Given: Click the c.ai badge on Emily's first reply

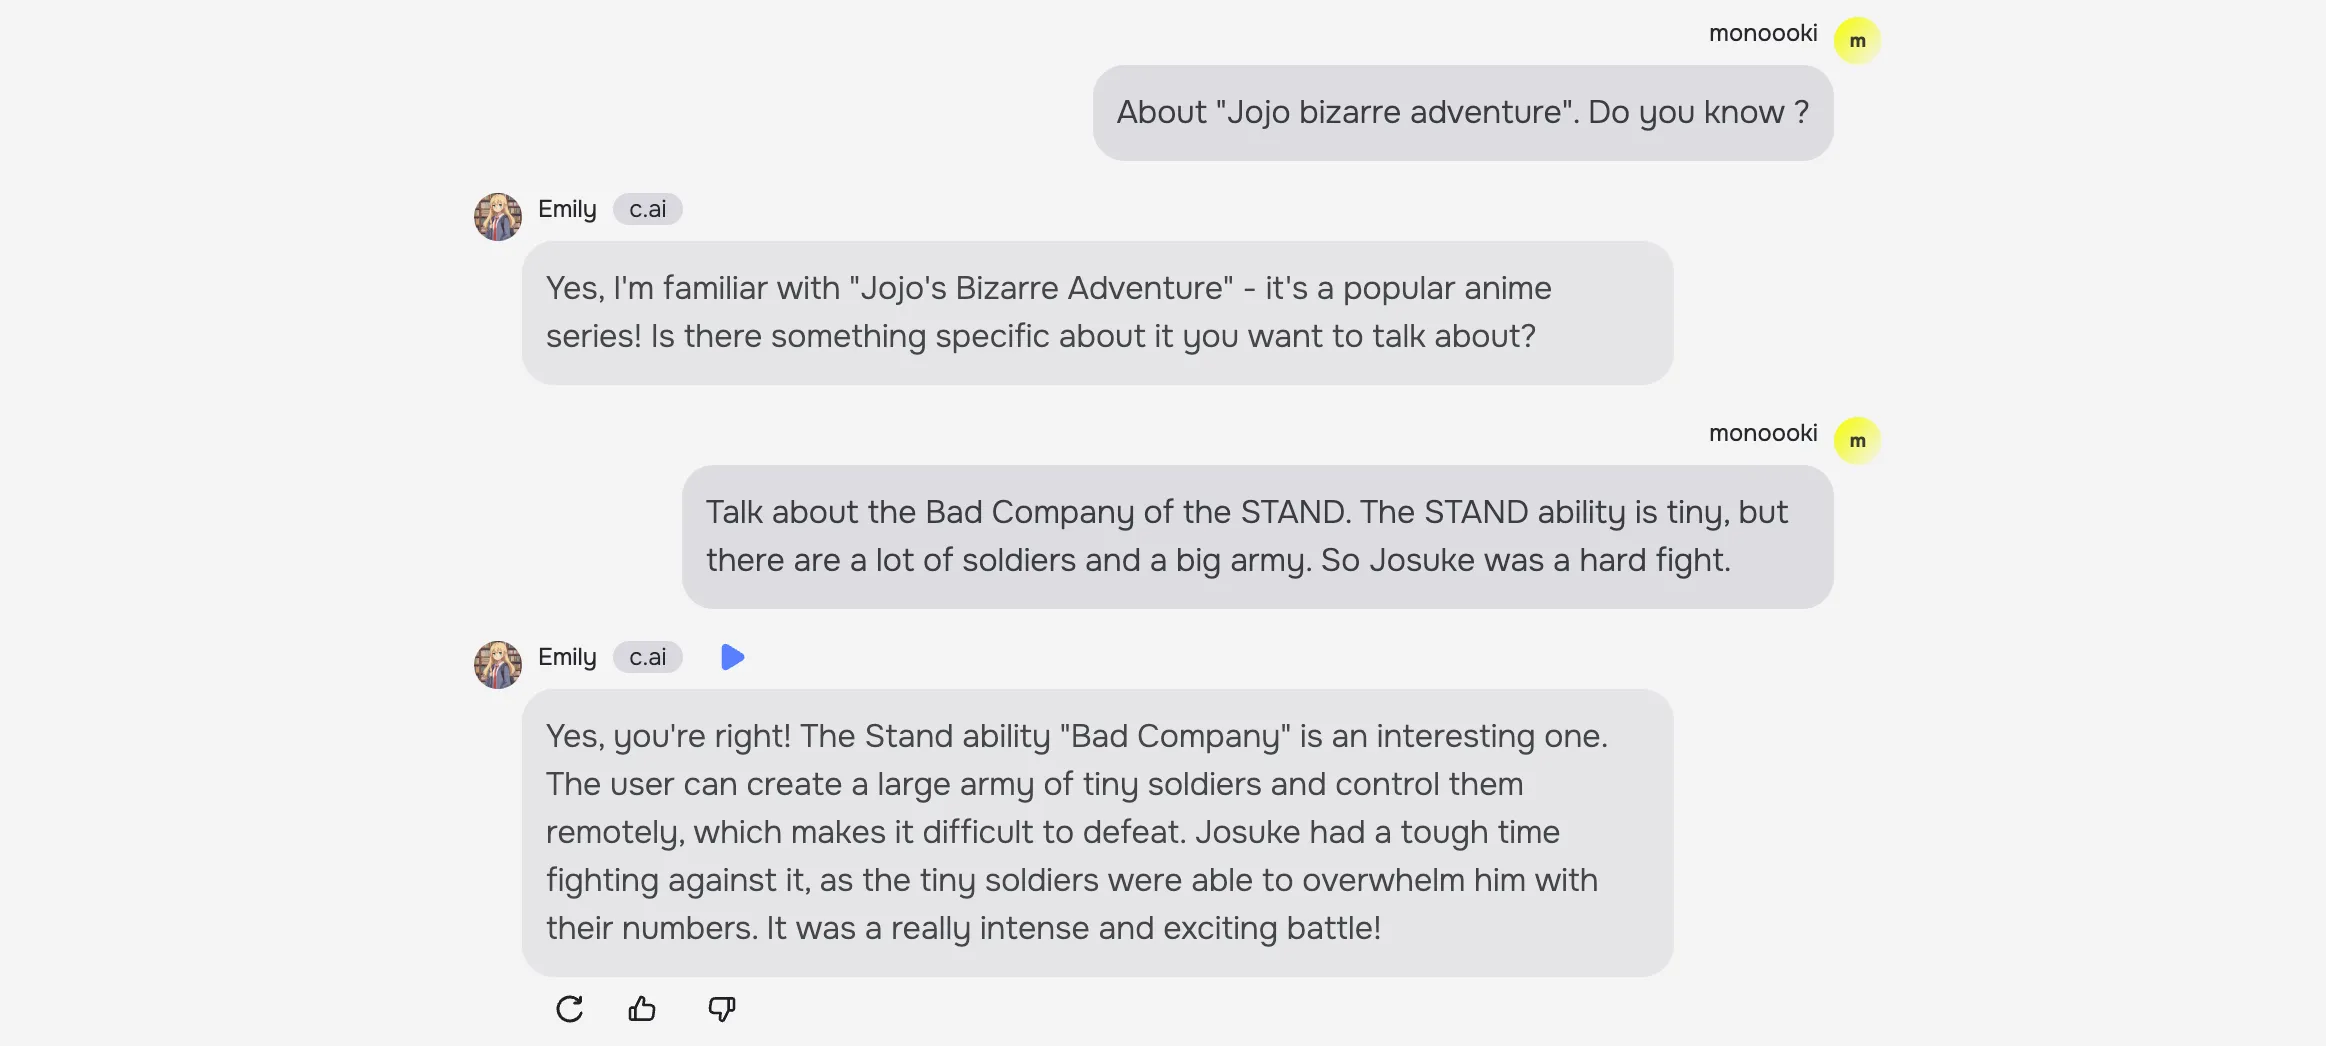Looking at the screenshot, I should click(x=647, y=209).
